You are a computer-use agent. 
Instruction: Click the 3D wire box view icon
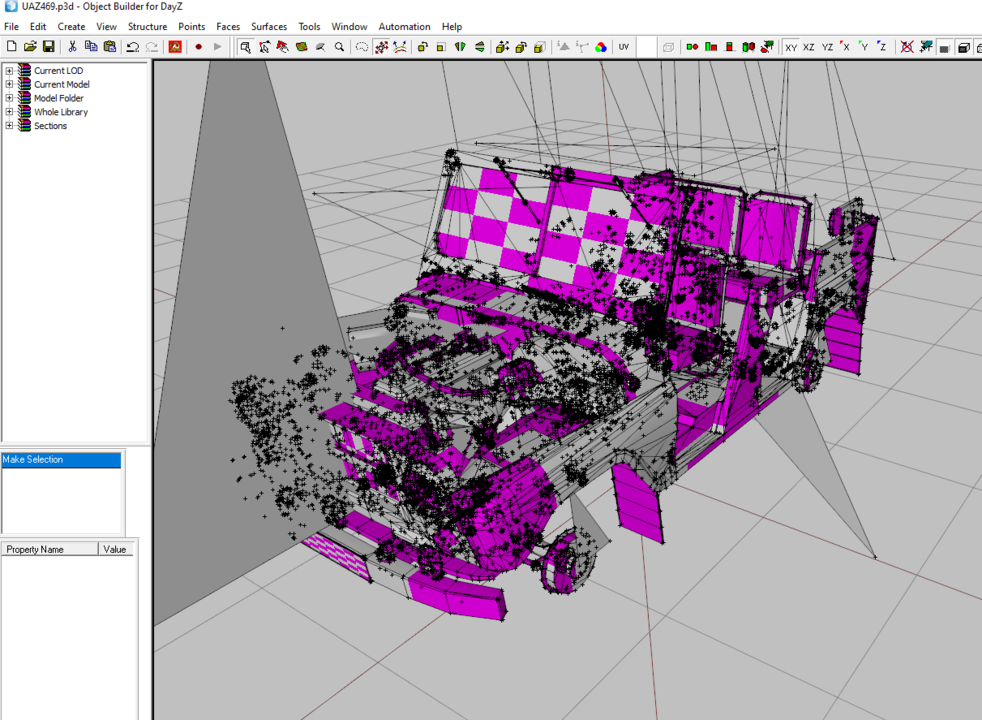point(964,48)
